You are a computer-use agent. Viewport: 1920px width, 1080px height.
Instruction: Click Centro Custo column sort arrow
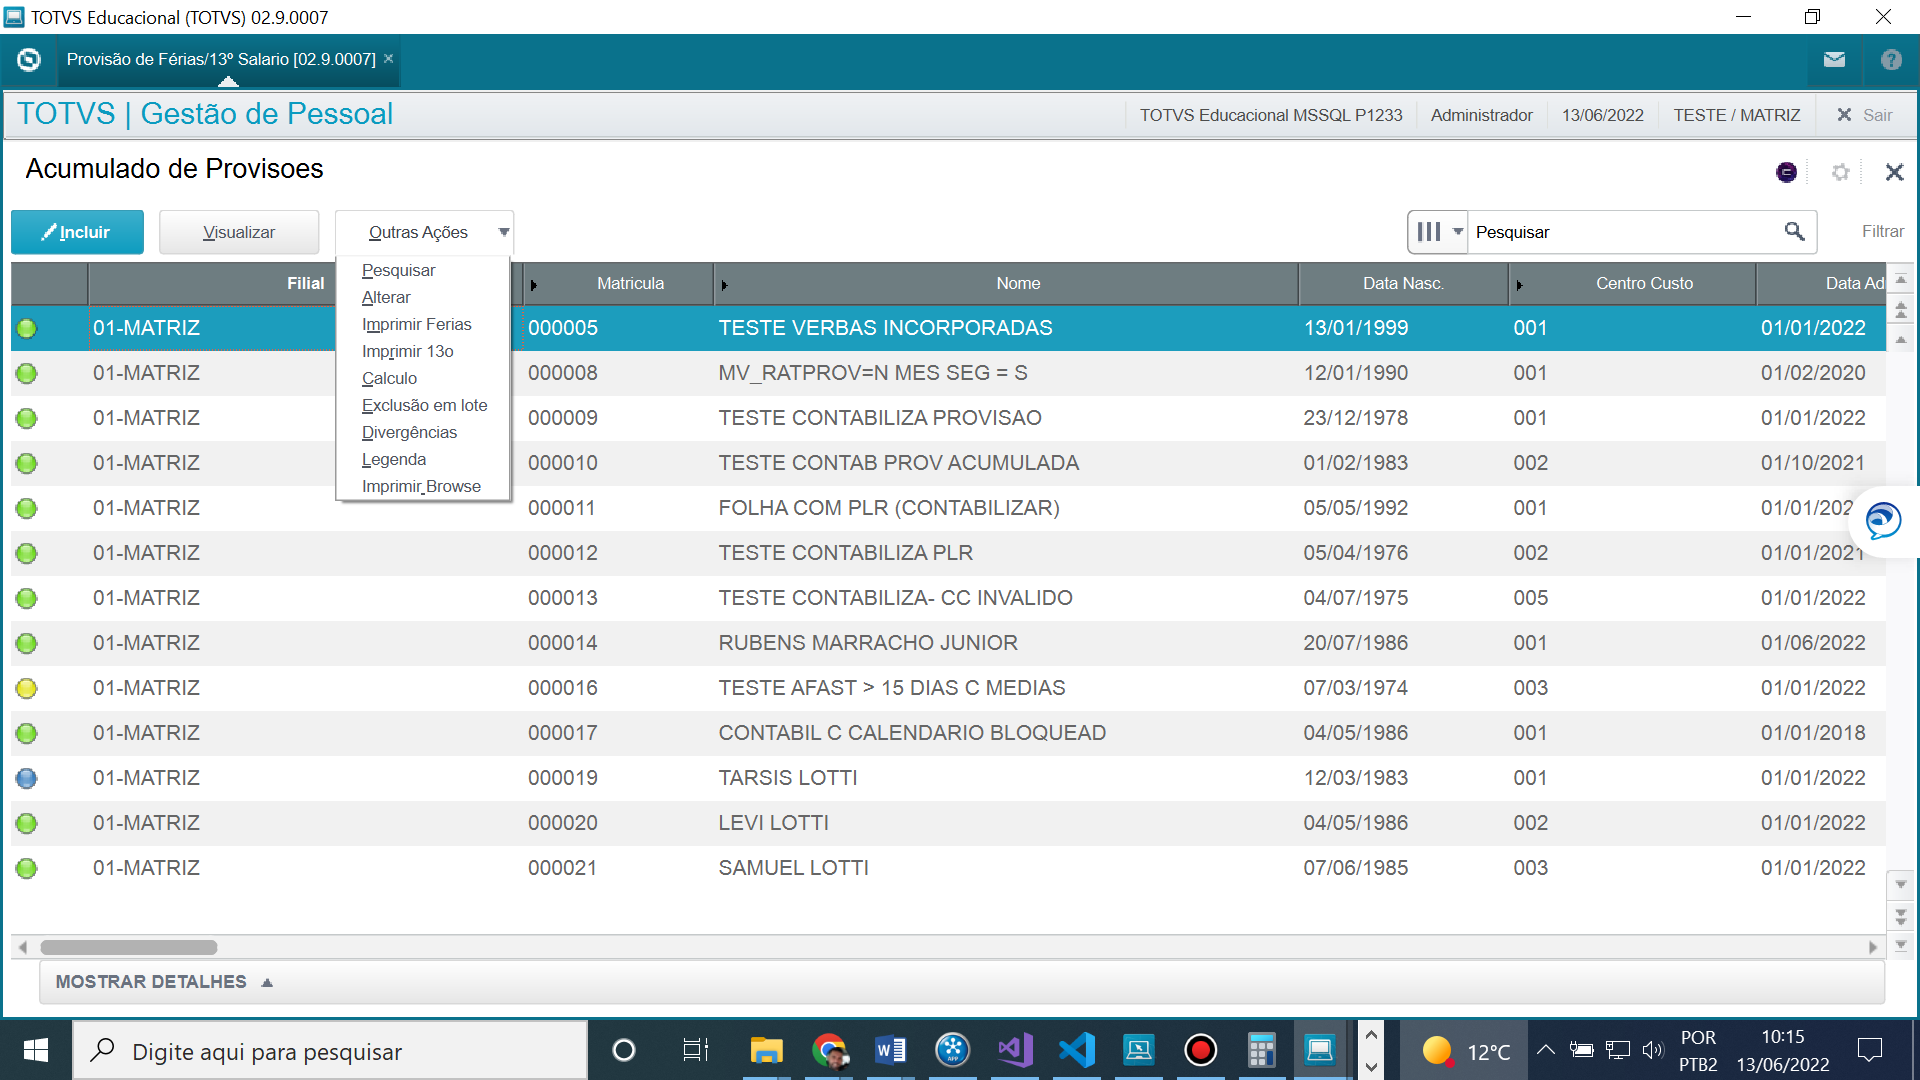click(x=1519, y=285)
